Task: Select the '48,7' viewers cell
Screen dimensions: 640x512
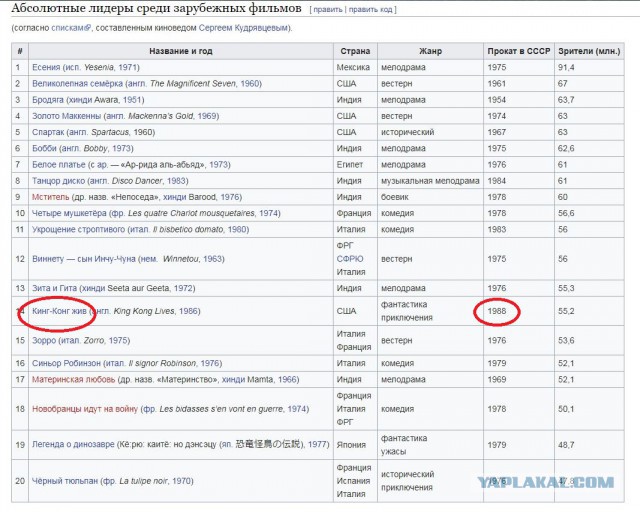Action: 589,445
